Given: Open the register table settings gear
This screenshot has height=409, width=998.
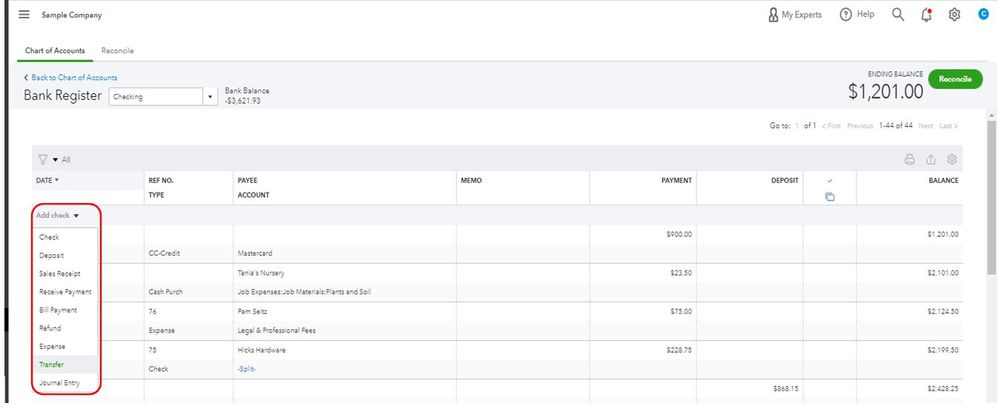Looking at the screenshot, I should coord(952,159).
